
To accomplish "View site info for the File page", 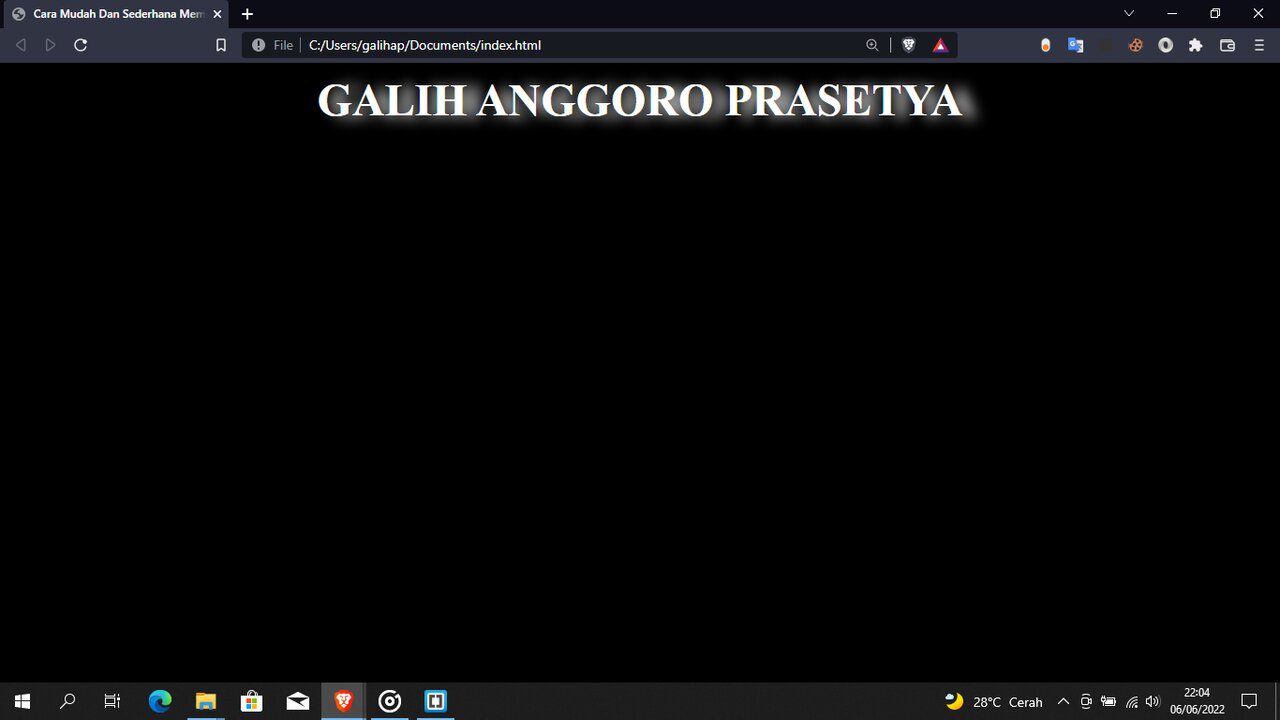I will (273, 45).
